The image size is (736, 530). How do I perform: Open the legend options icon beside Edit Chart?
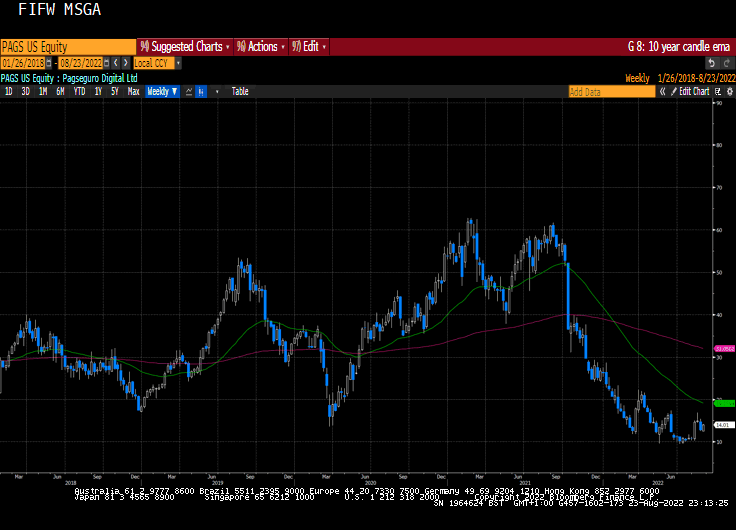[x=718, y=92]
